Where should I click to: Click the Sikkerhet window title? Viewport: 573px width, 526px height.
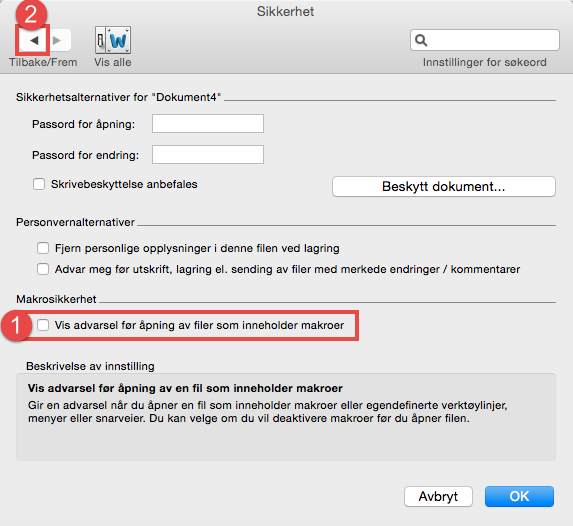[x=285, y=12]
